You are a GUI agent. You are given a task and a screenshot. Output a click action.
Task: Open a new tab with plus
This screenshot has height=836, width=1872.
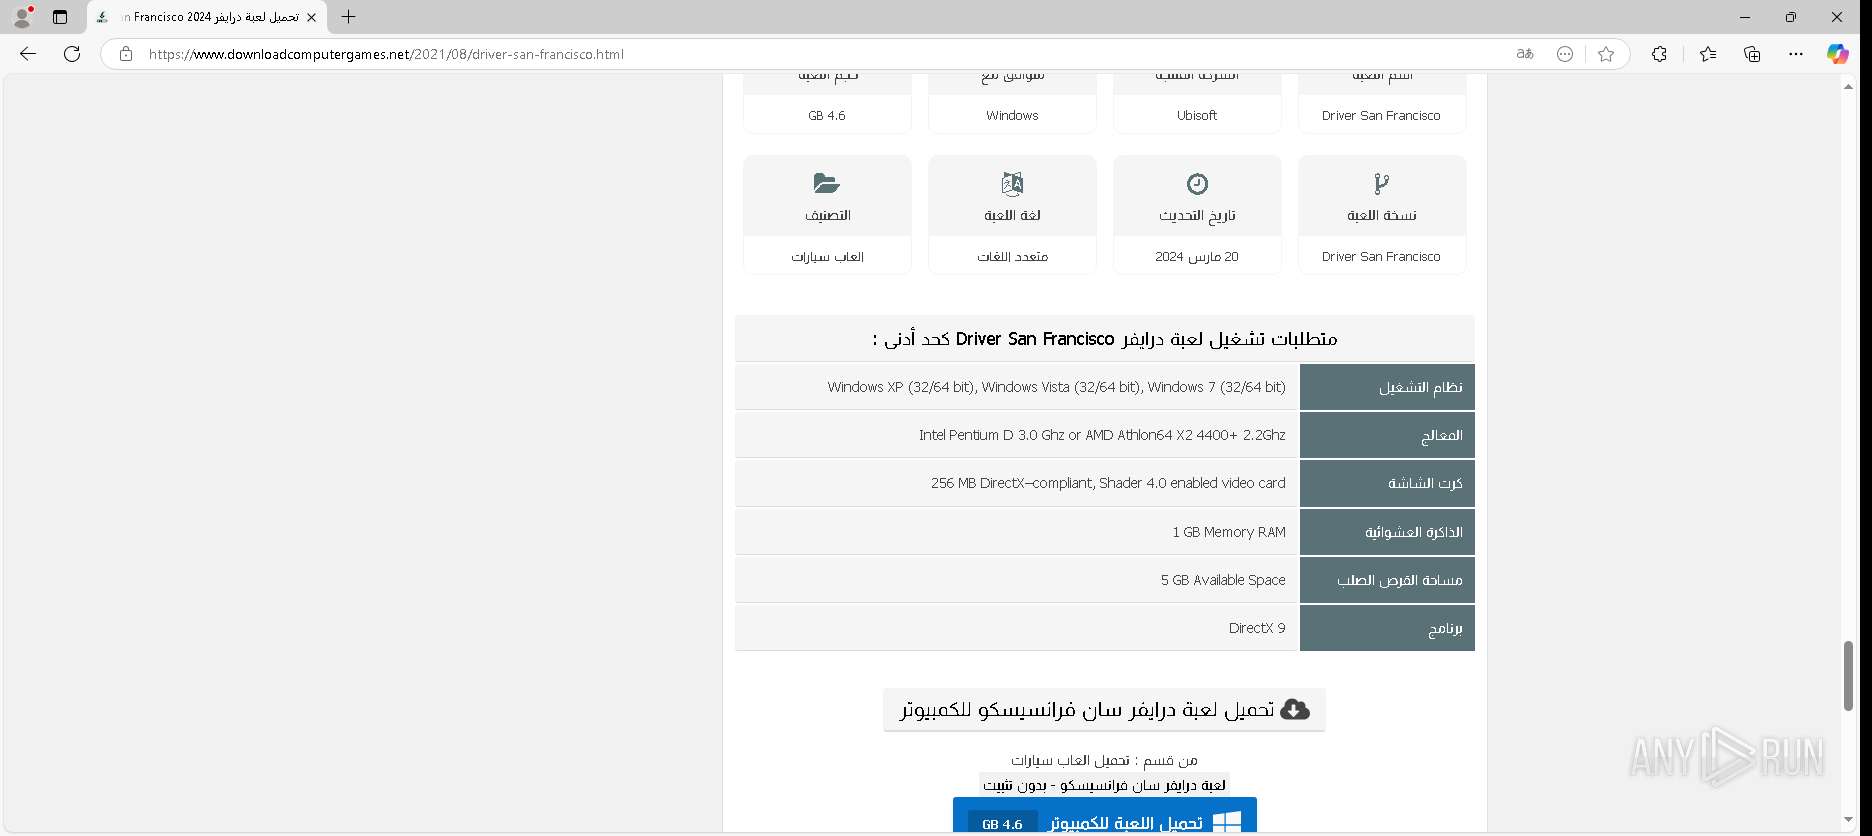pos(348,17)
